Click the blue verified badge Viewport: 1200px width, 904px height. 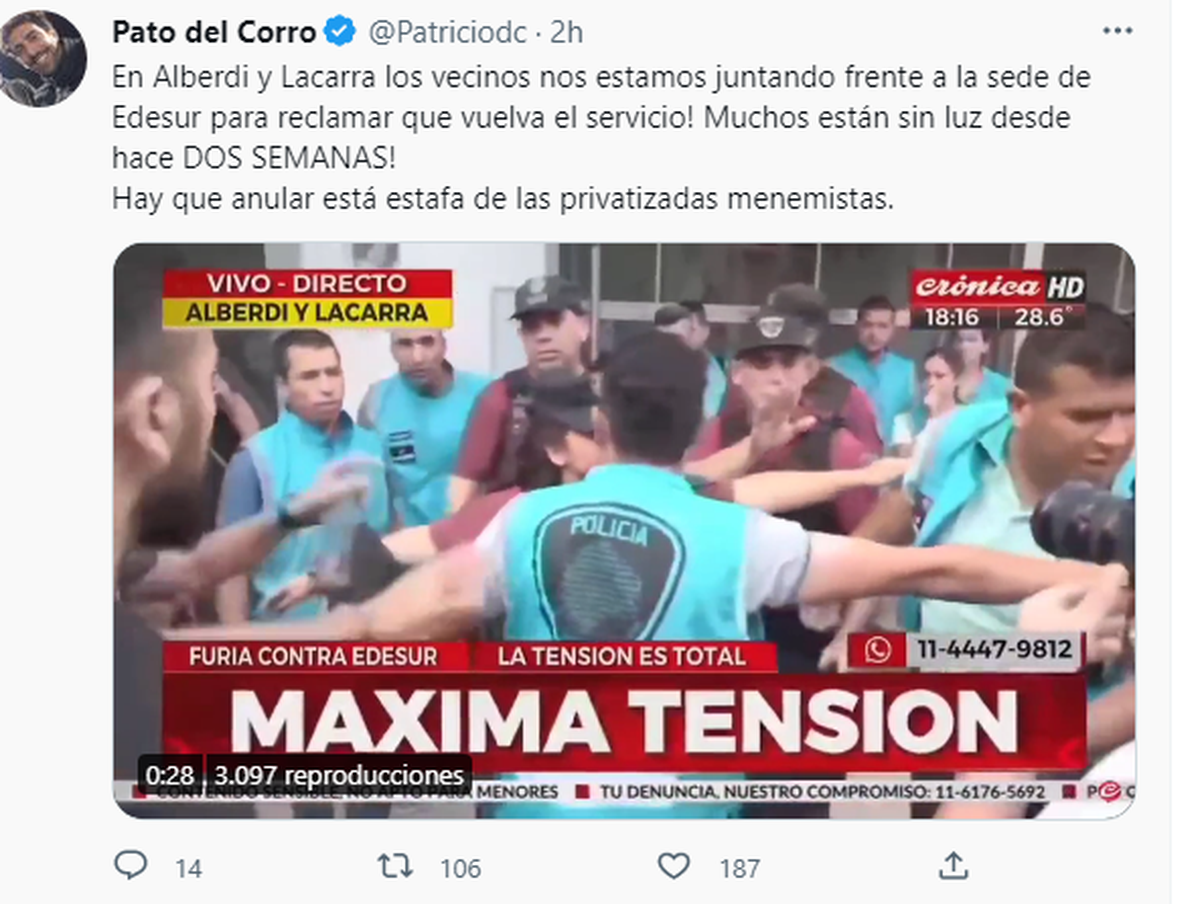pyautogui.click(x=341, y=32)
